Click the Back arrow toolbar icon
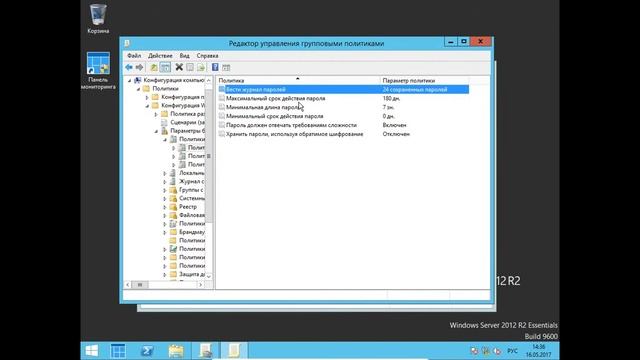The height and width of the screenshot is (360, 640). coord(129,67)
